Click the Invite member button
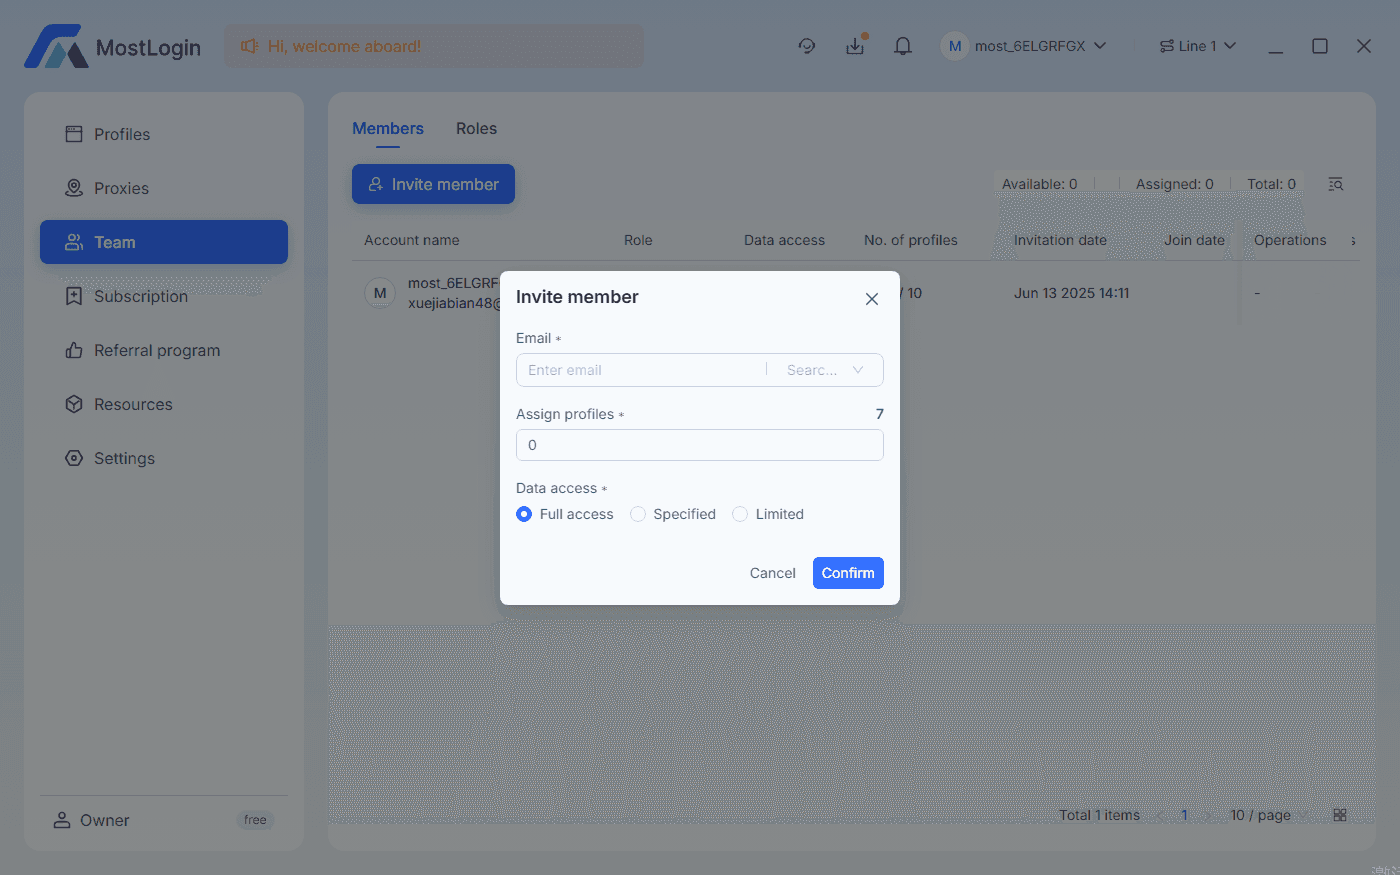The image size is (1400, 875). 433,184
